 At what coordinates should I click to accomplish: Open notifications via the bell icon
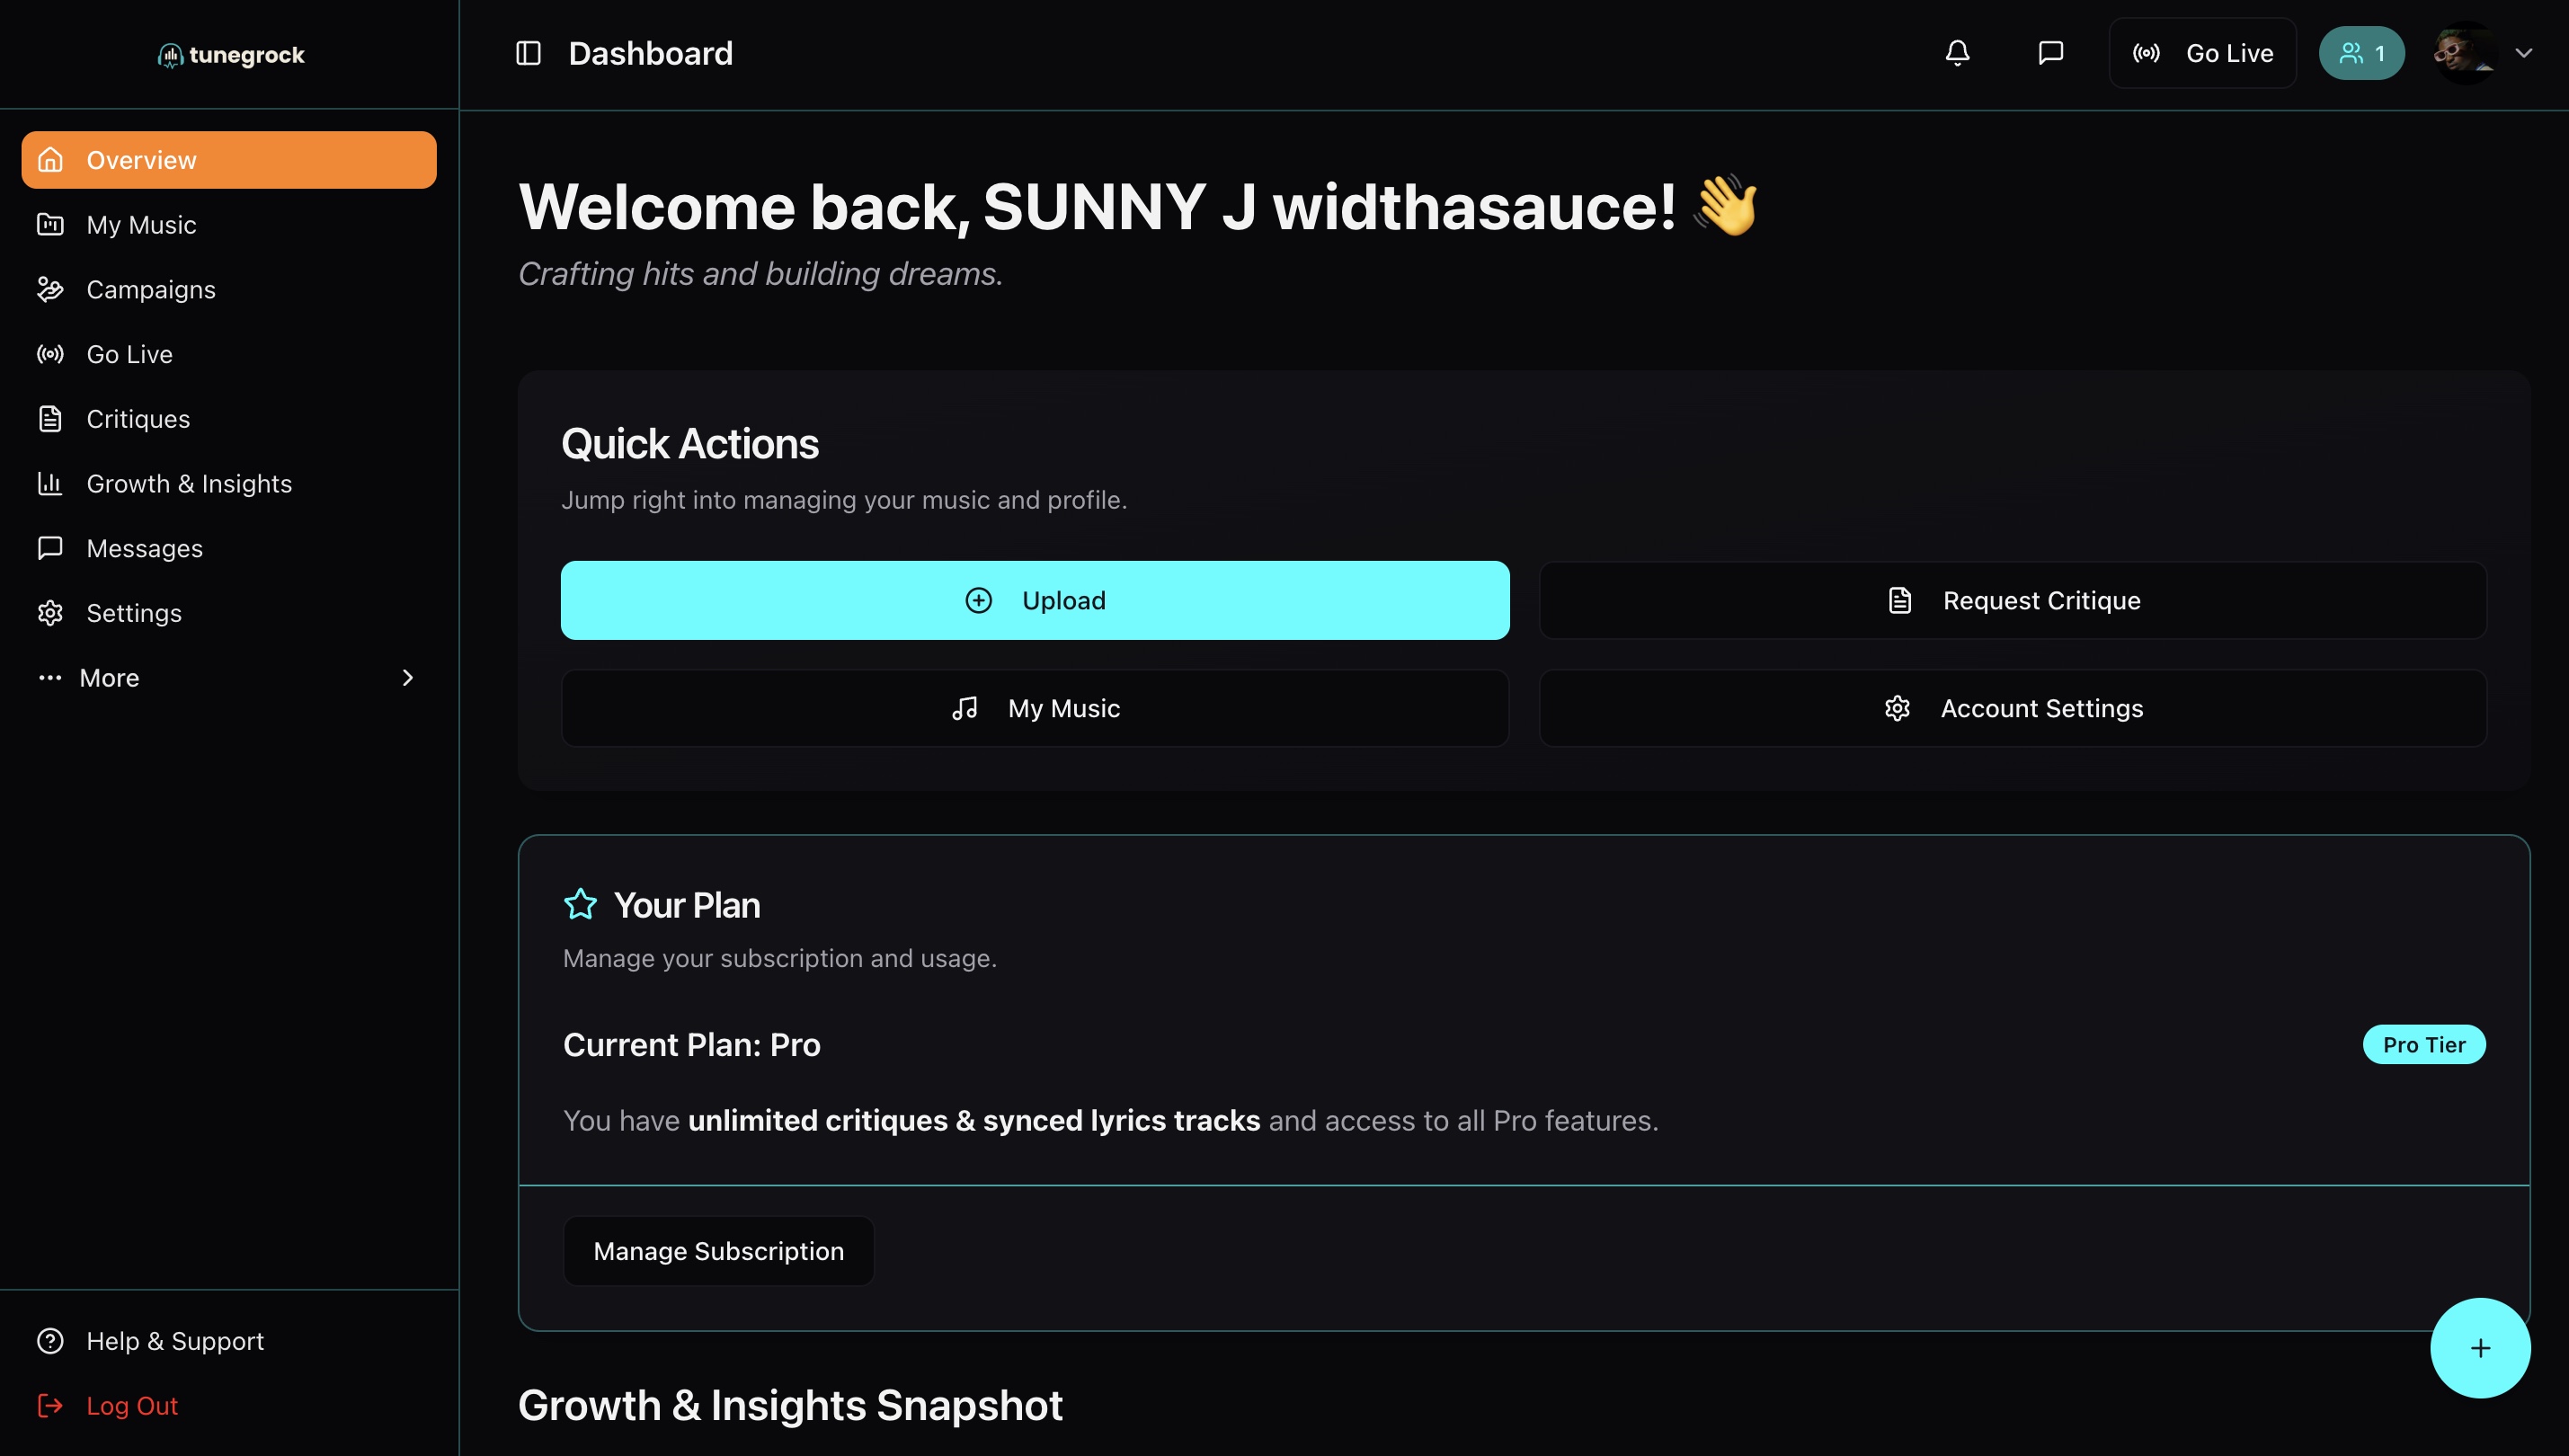(x=1957, y=52)
